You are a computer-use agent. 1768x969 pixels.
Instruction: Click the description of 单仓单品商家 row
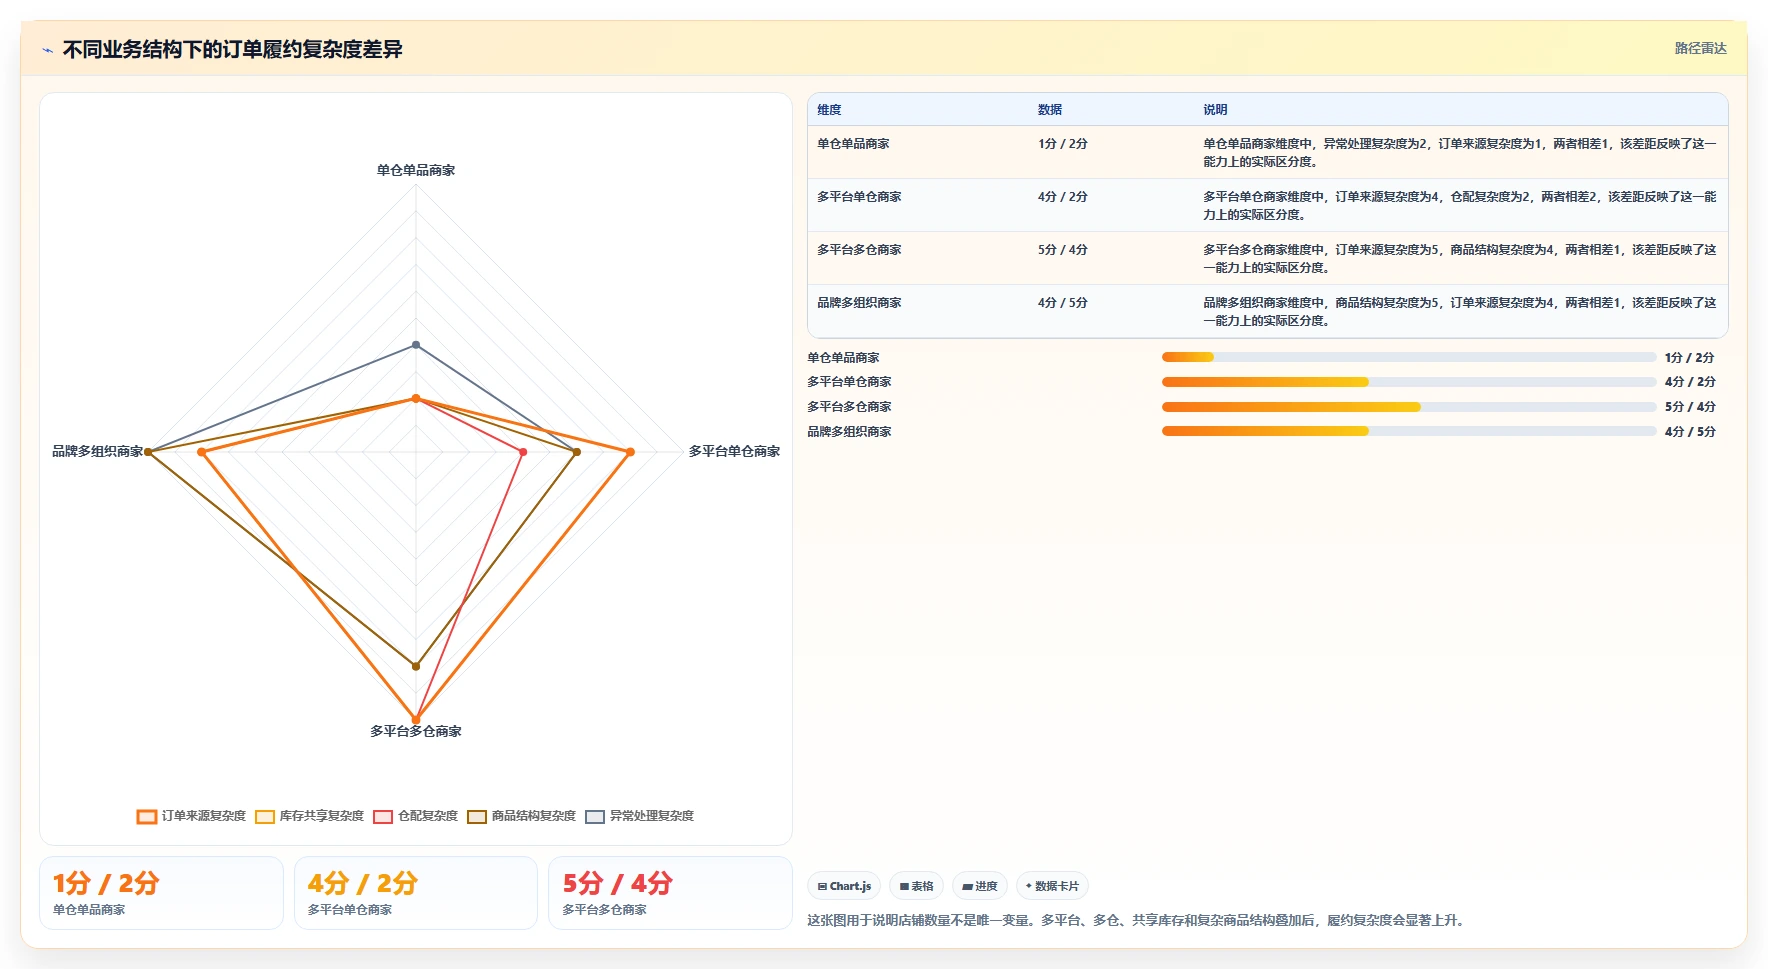1460,153
